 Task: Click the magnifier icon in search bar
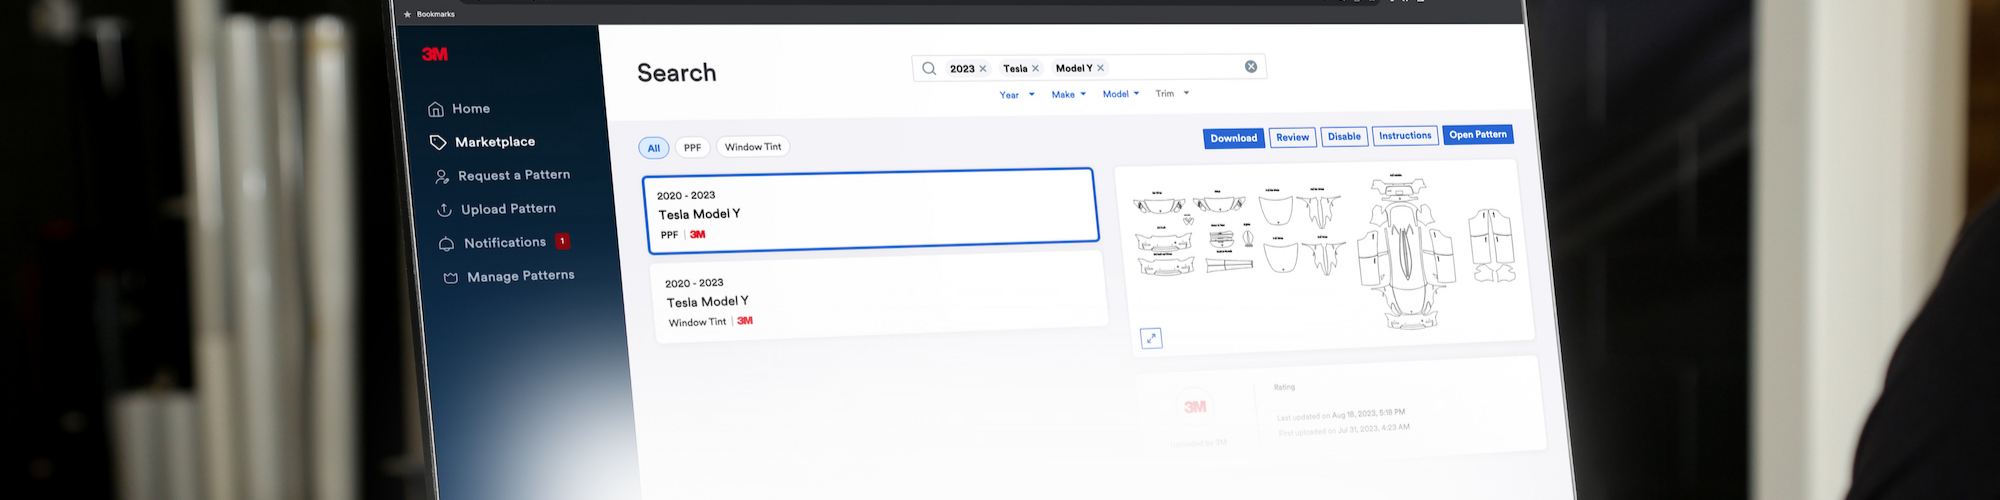(x=929, y=68)
